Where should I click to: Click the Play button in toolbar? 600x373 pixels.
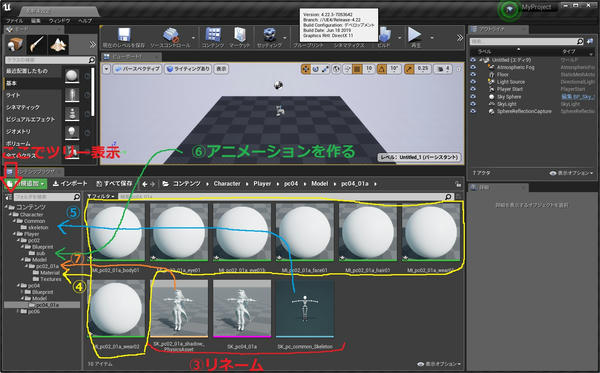coord(415,37)
